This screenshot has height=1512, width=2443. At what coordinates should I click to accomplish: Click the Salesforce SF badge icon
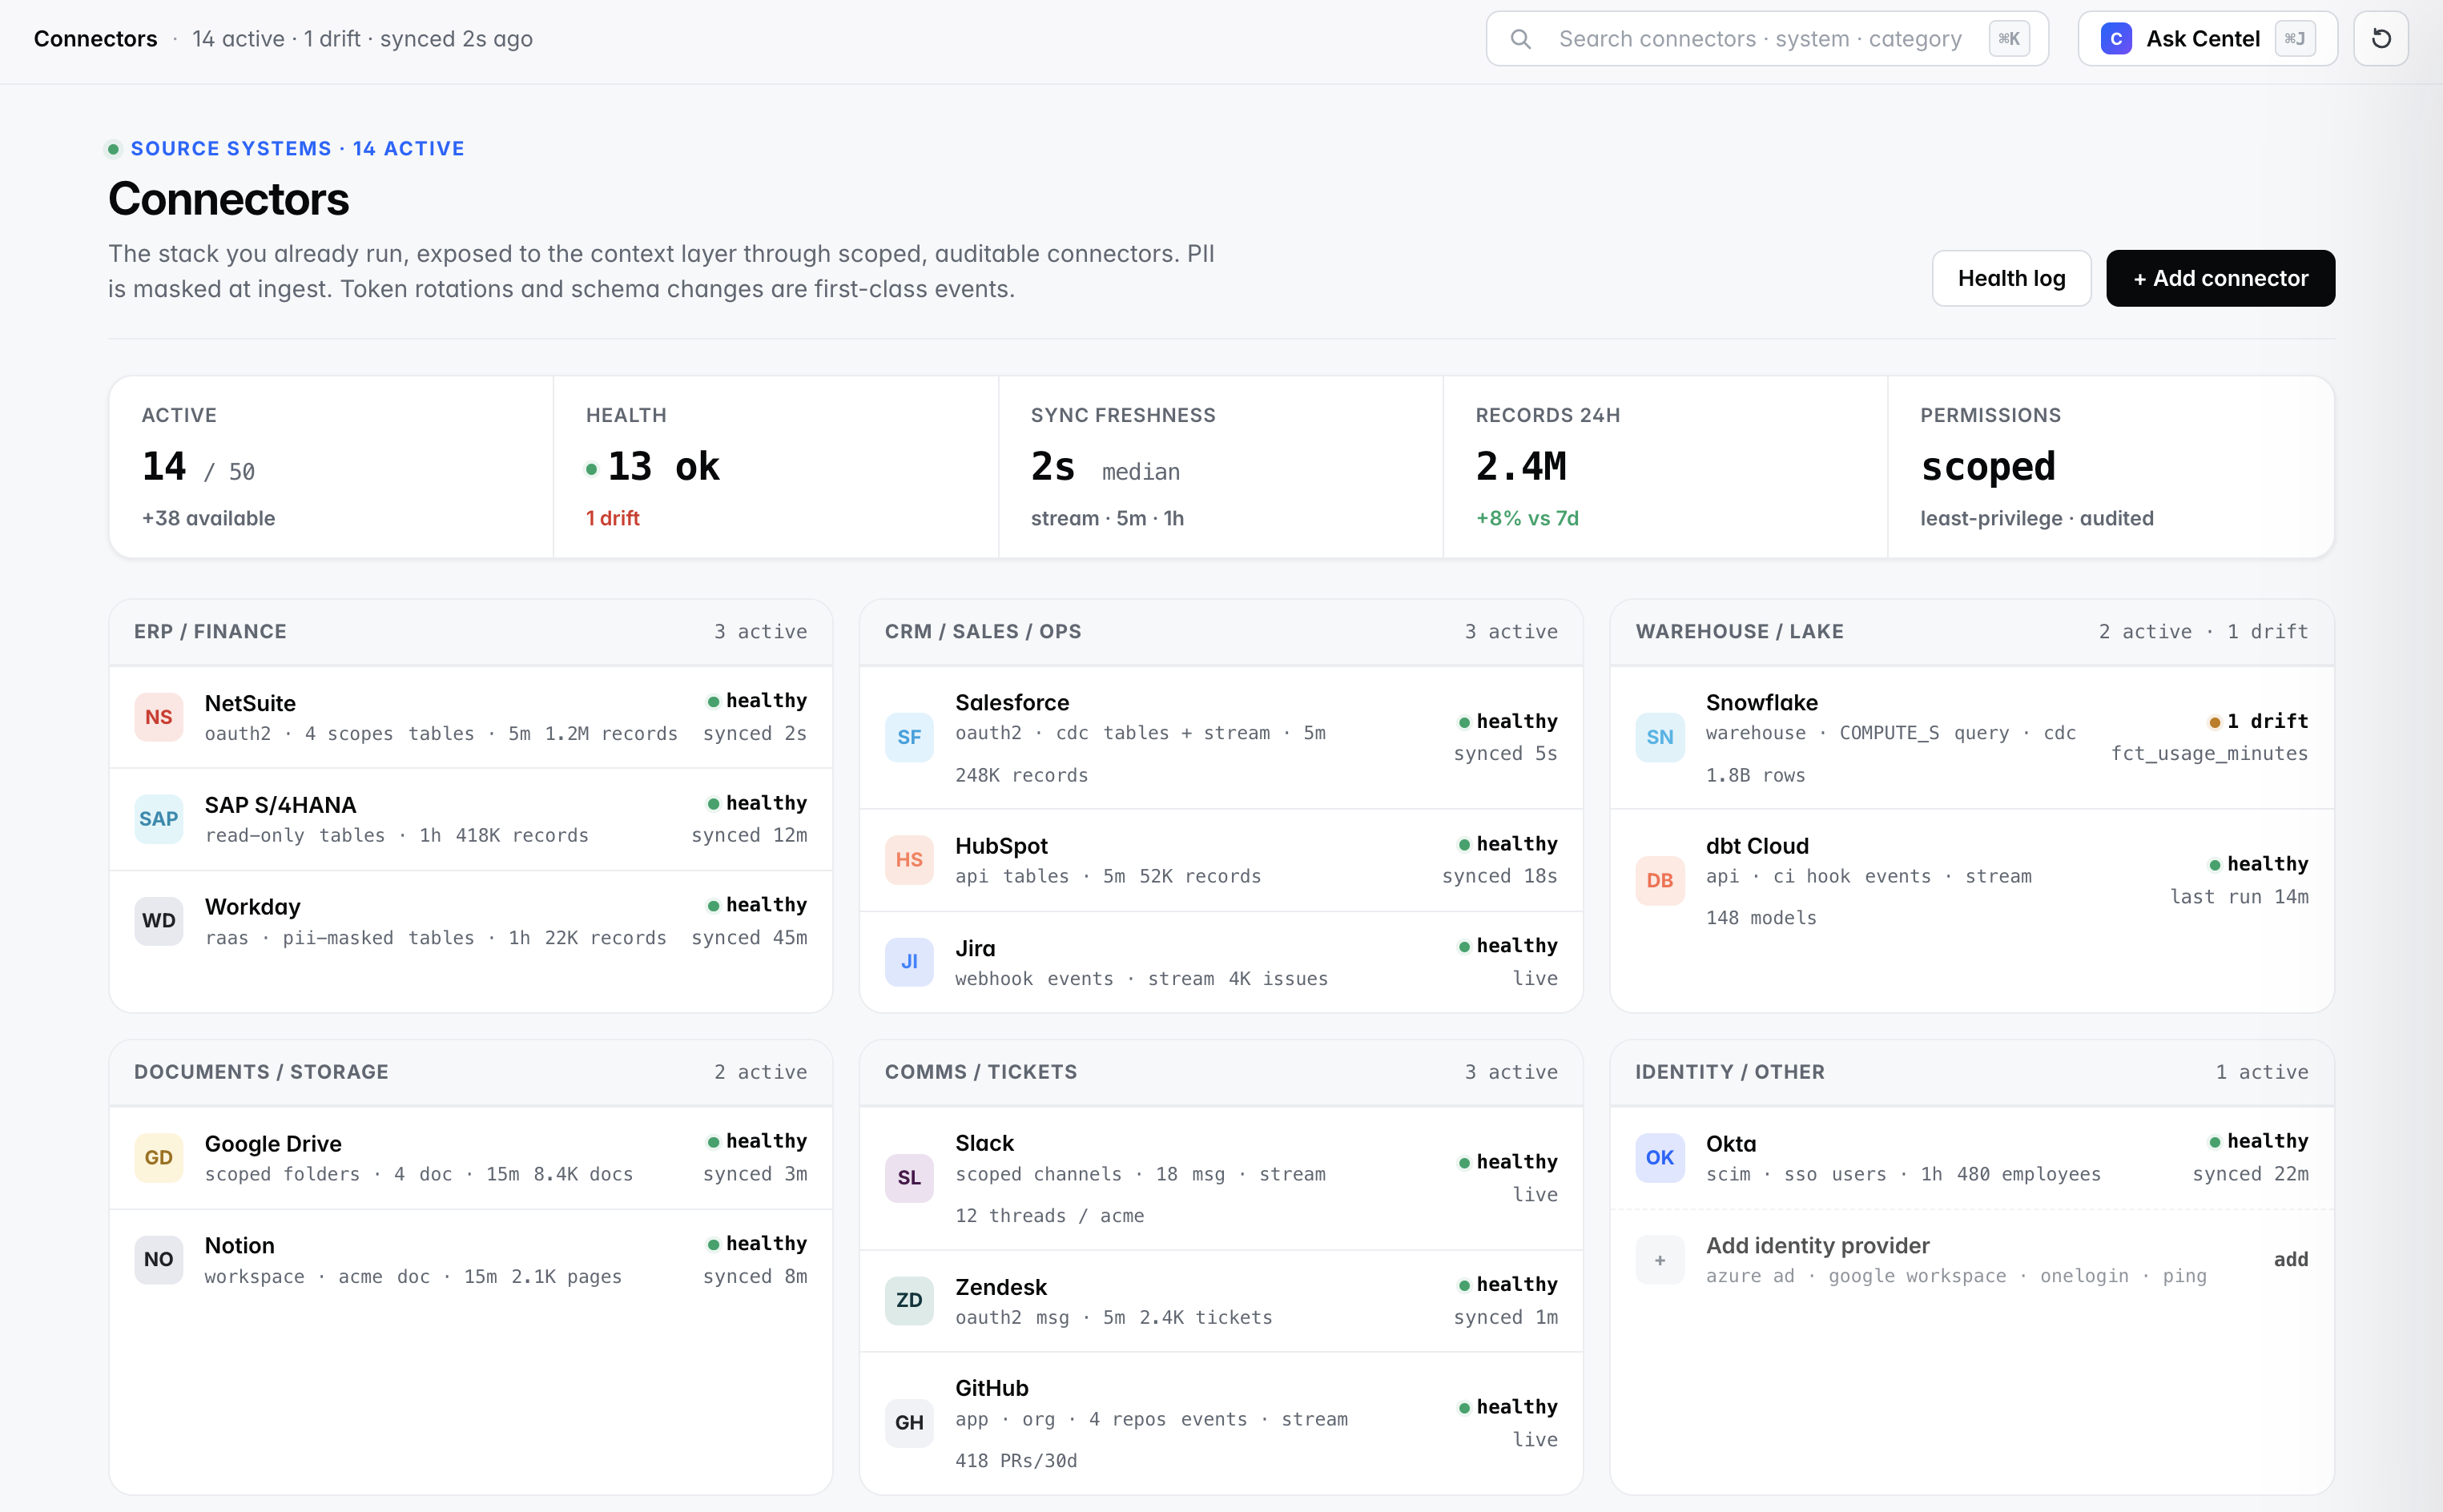click(x=909, y=737)
